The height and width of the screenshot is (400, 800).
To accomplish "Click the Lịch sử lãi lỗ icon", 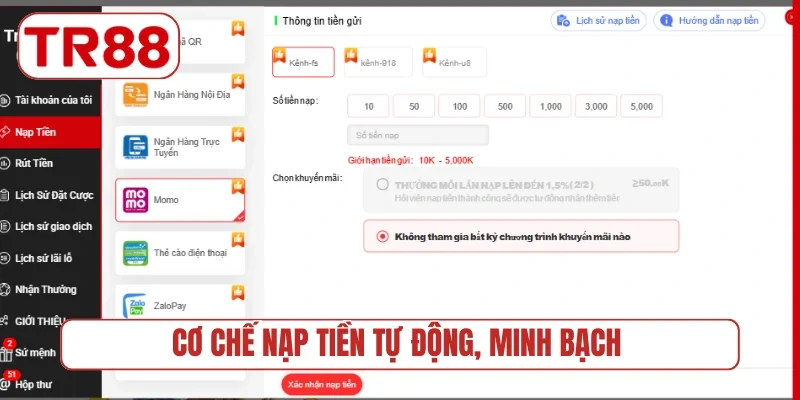I will (5, 259).
